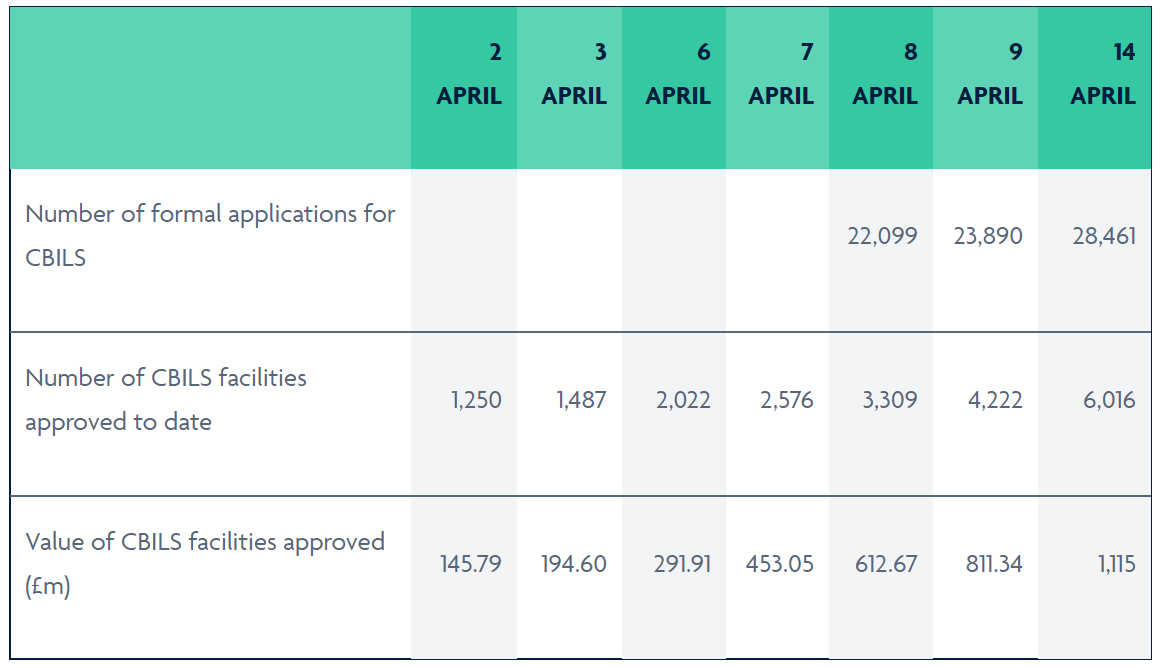The height and width of the screenshot is (668, 1161).
Task: Click the 8 April column header
Action: (x=885, y=75)
